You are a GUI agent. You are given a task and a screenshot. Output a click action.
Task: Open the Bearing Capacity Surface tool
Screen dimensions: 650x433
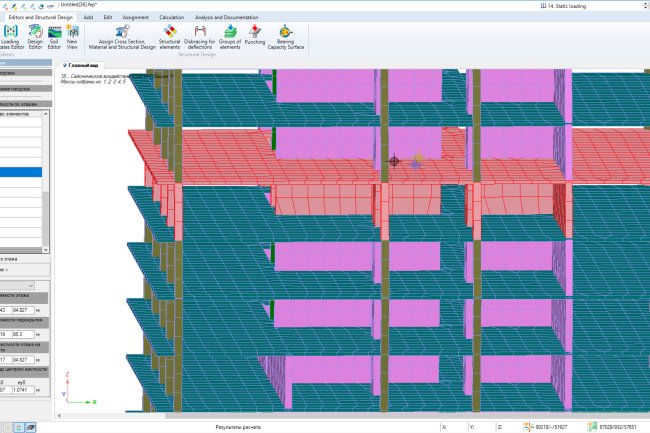(x=286, y=37)
